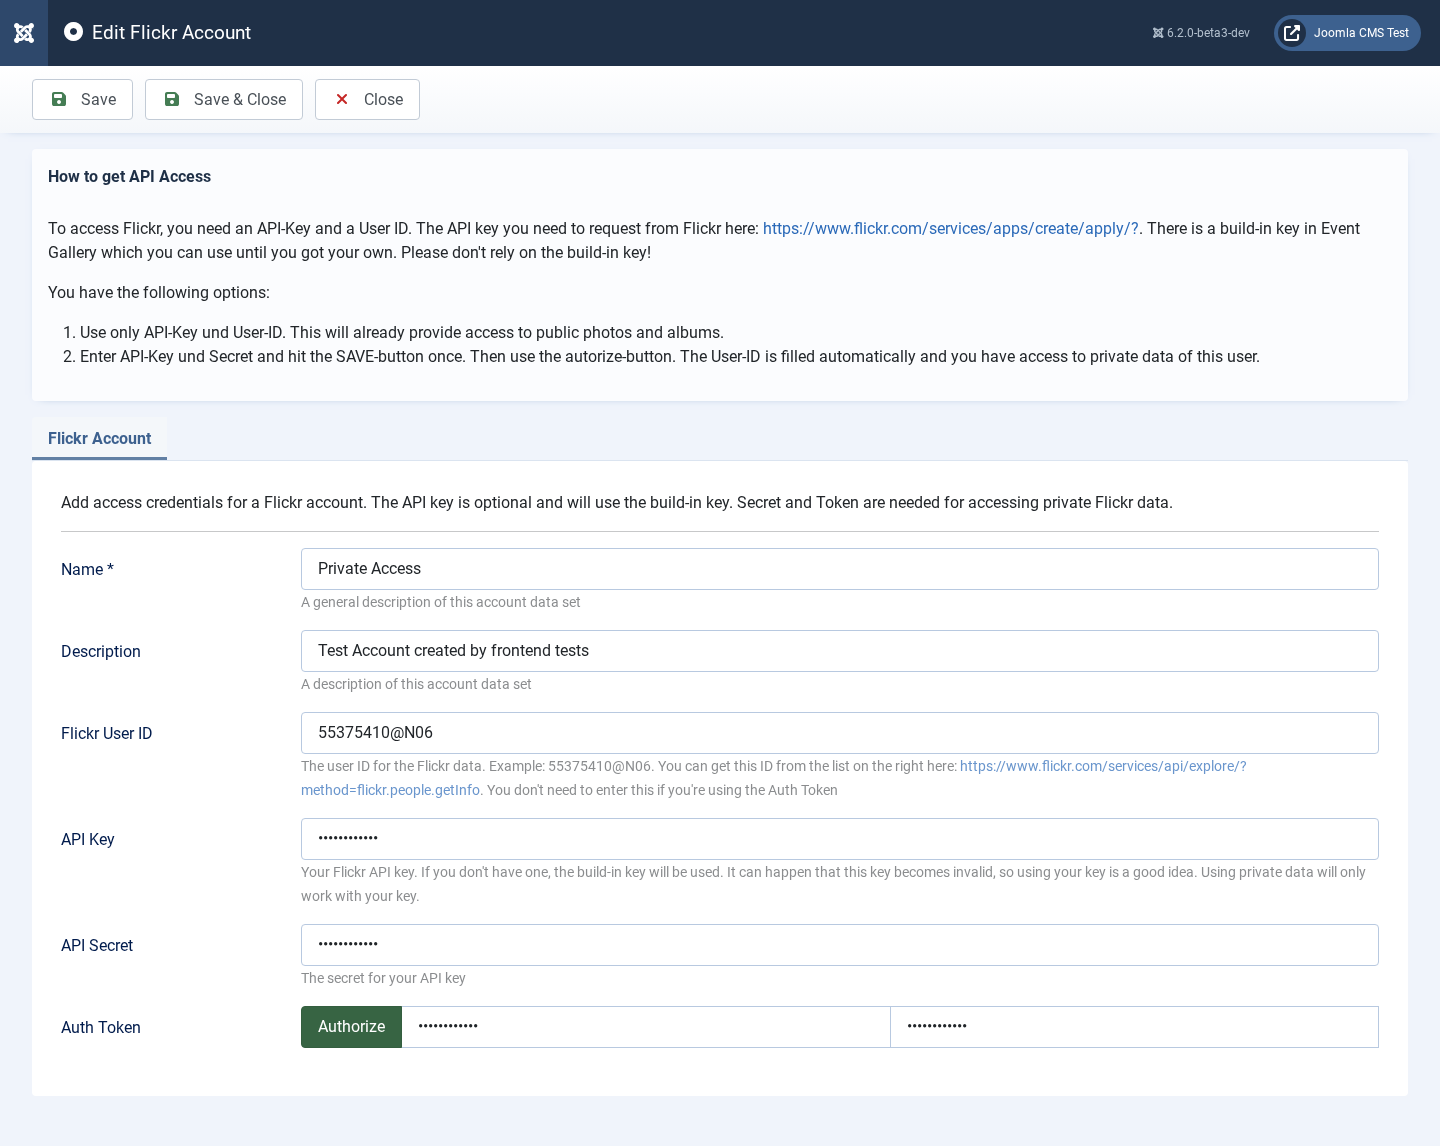1440x1146 pixels.
Task: Click the Joomla logo in the header corner
Action: (x=24, y=33)
